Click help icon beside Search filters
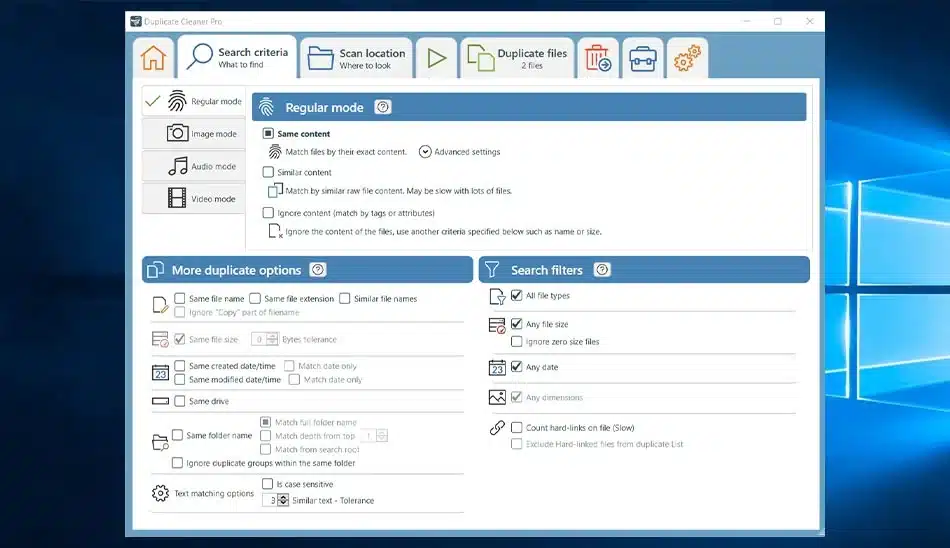 pos(602,270)
